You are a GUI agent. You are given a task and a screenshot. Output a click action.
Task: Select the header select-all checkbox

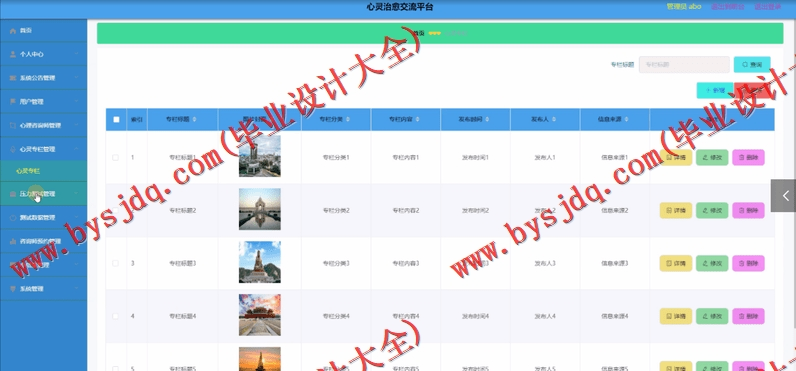coord(116,120)
